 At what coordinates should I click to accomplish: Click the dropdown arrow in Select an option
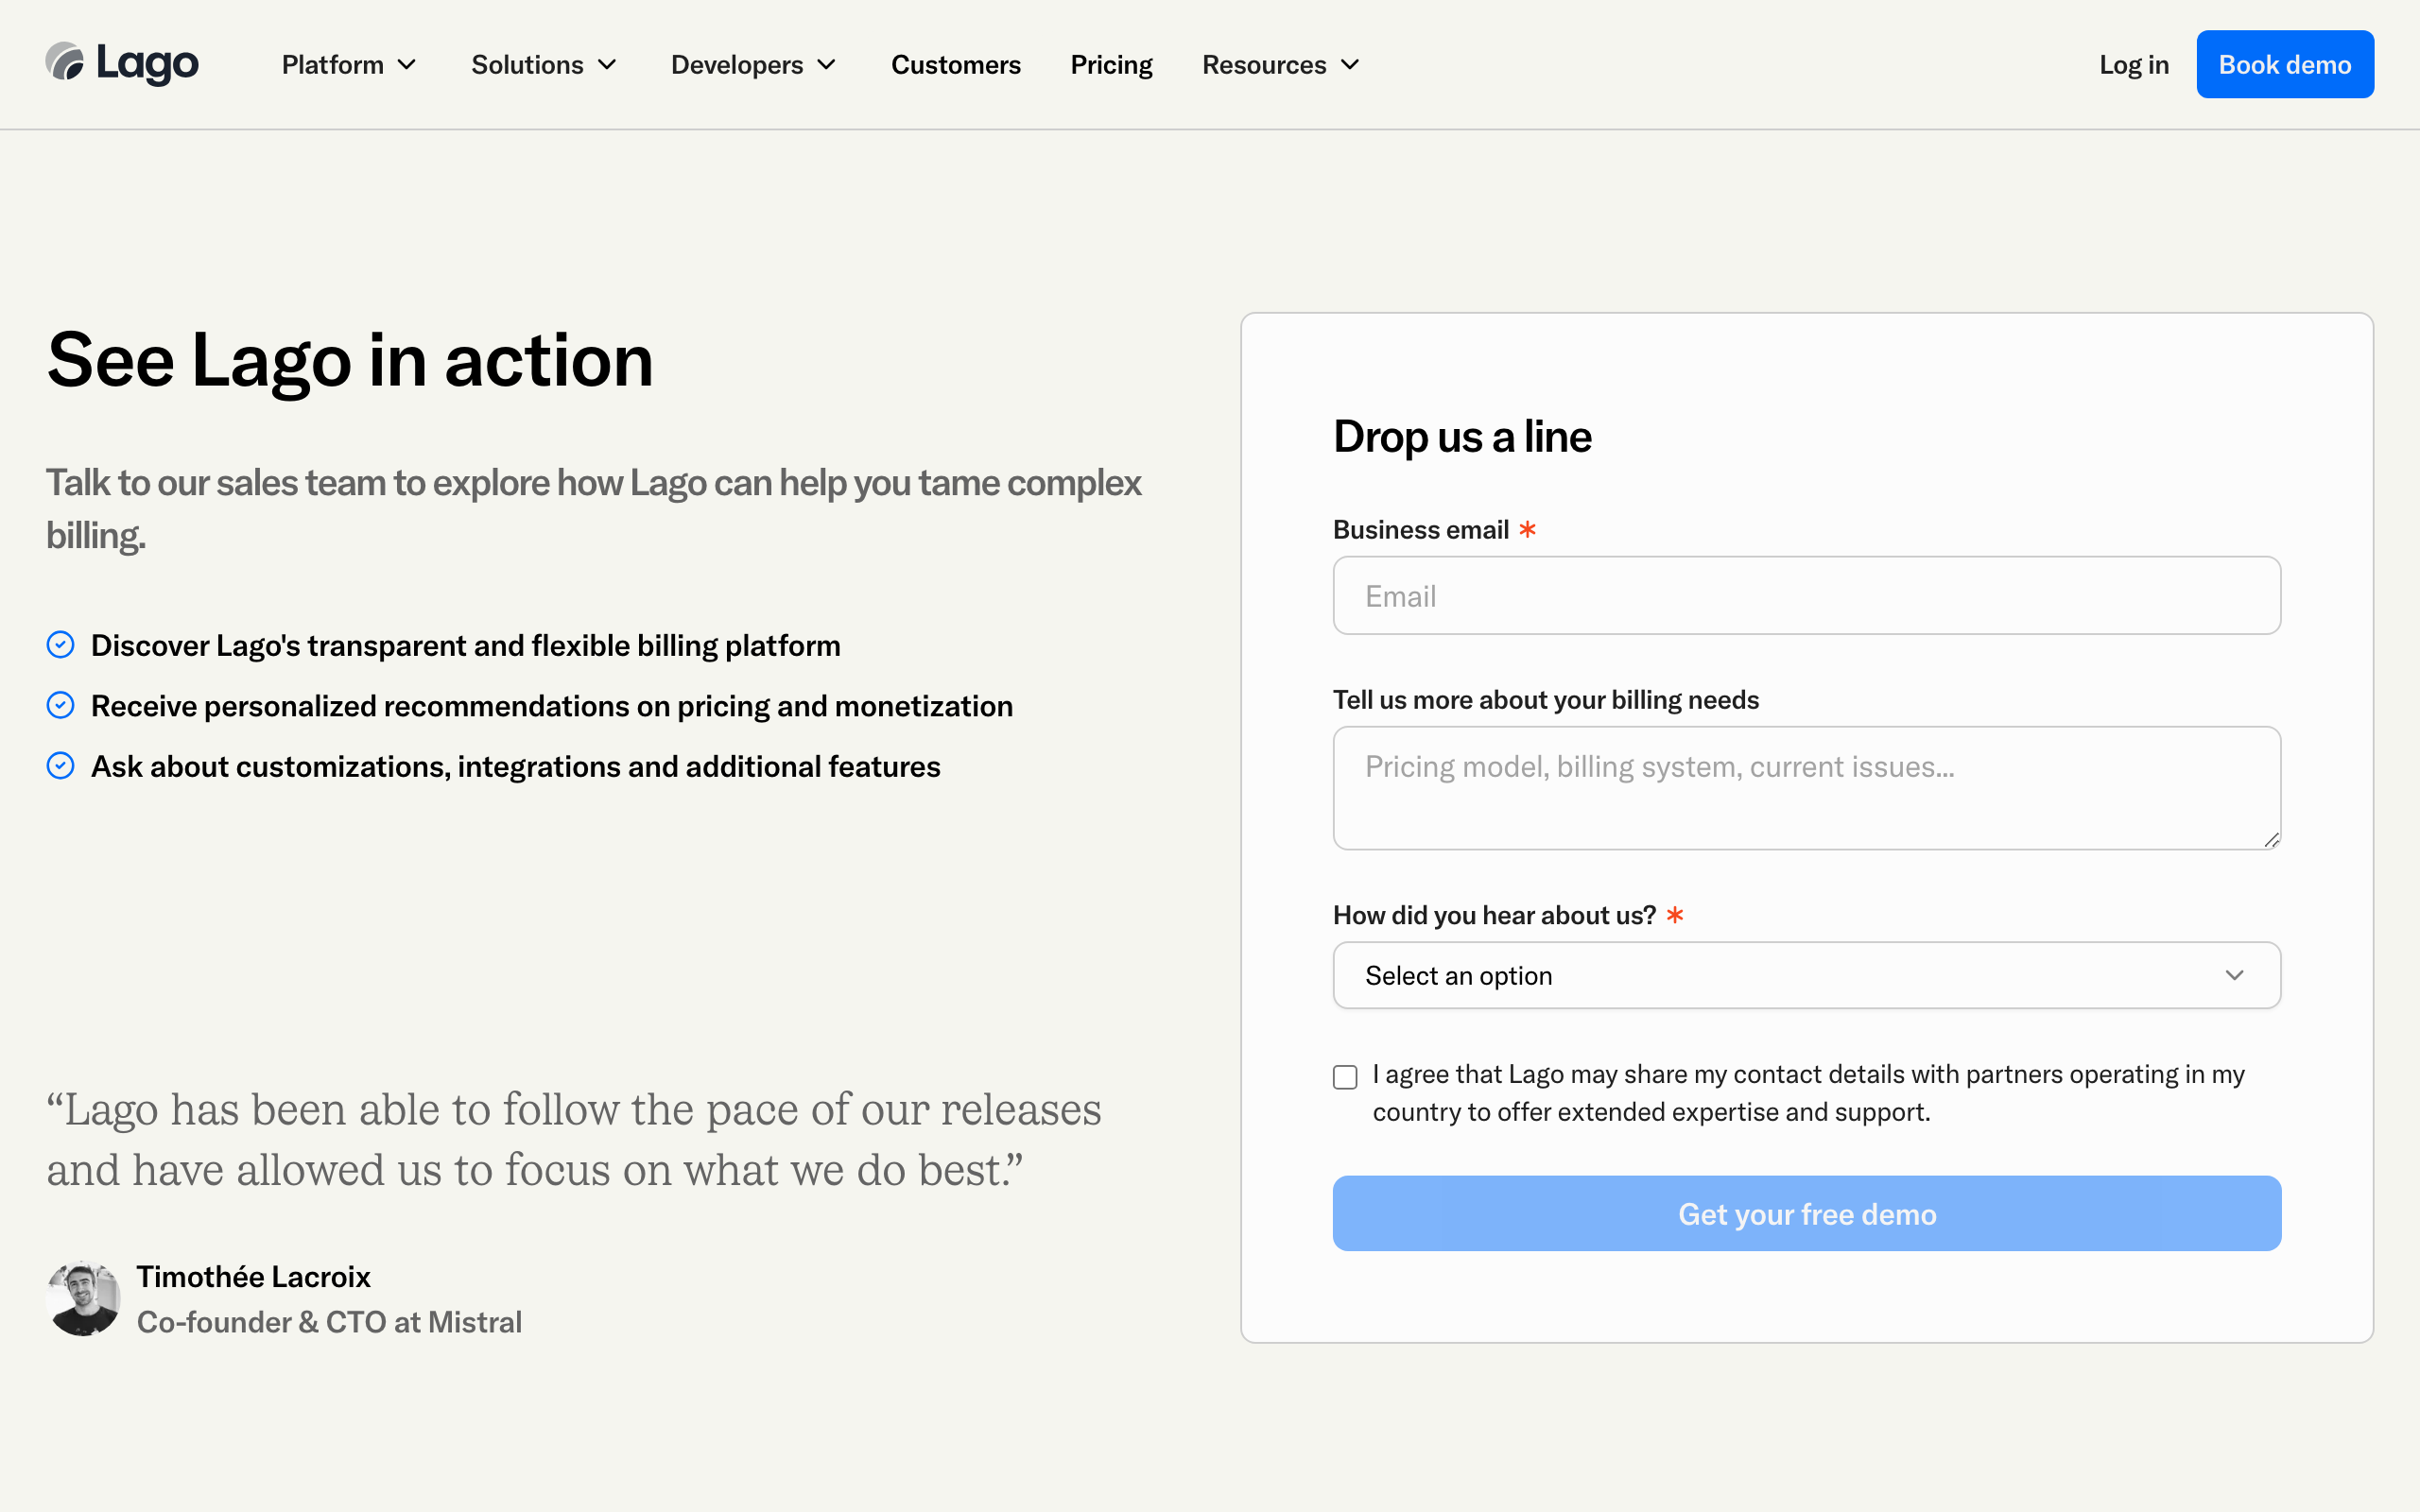pyautogui.click(x=2234, y=975)
